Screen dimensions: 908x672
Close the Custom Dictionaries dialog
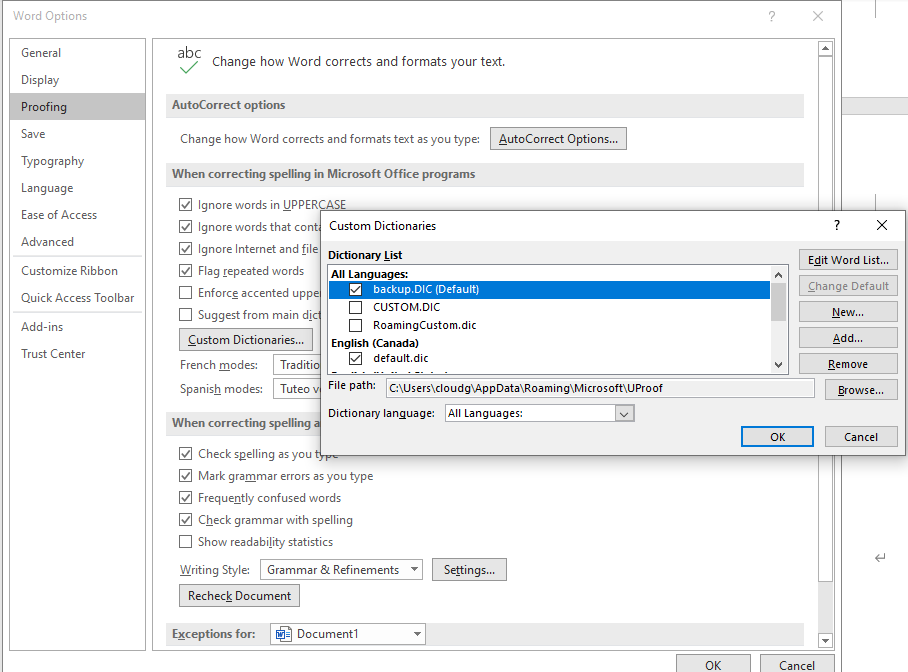point(881,225)
